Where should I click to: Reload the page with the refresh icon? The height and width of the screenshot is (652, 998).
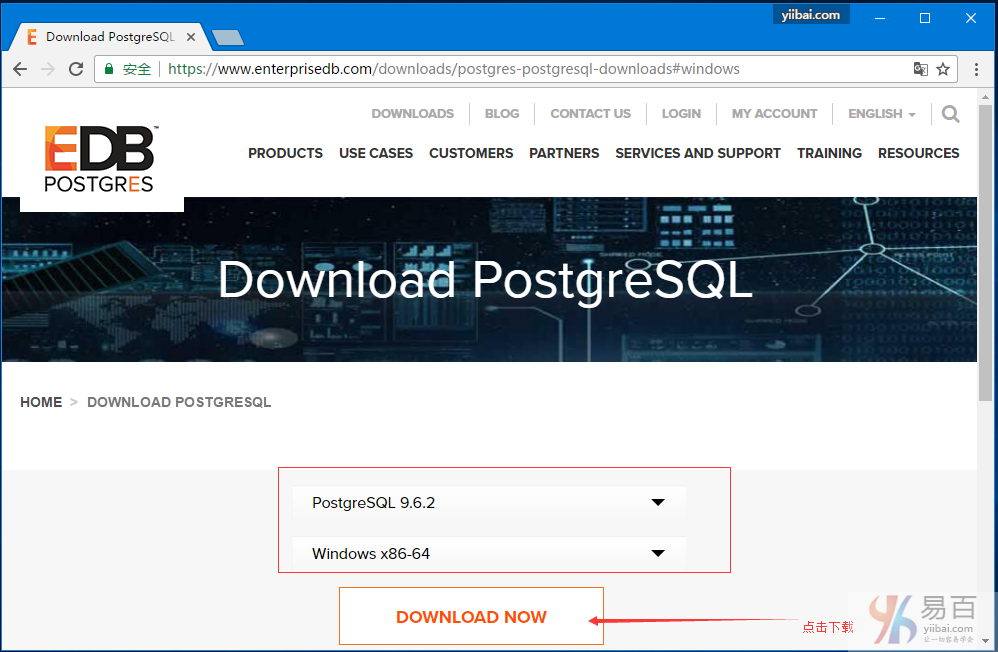pos(76,69)
